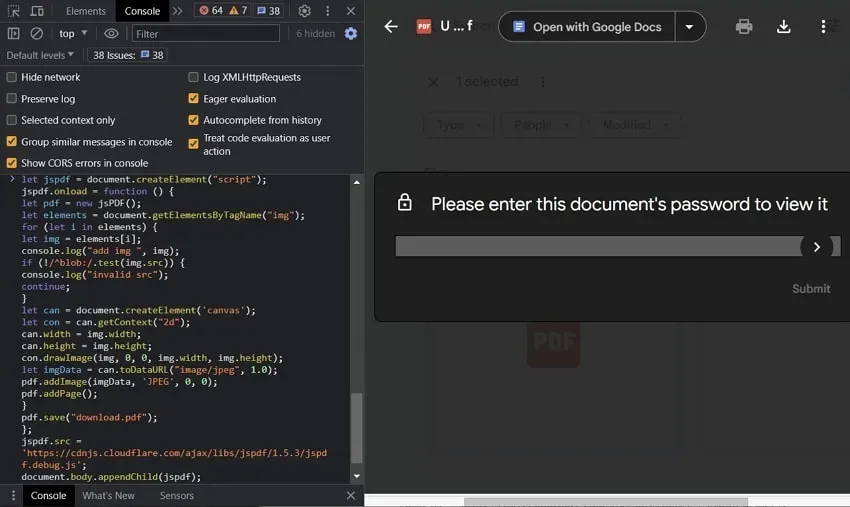Print the document

[744, 27]
